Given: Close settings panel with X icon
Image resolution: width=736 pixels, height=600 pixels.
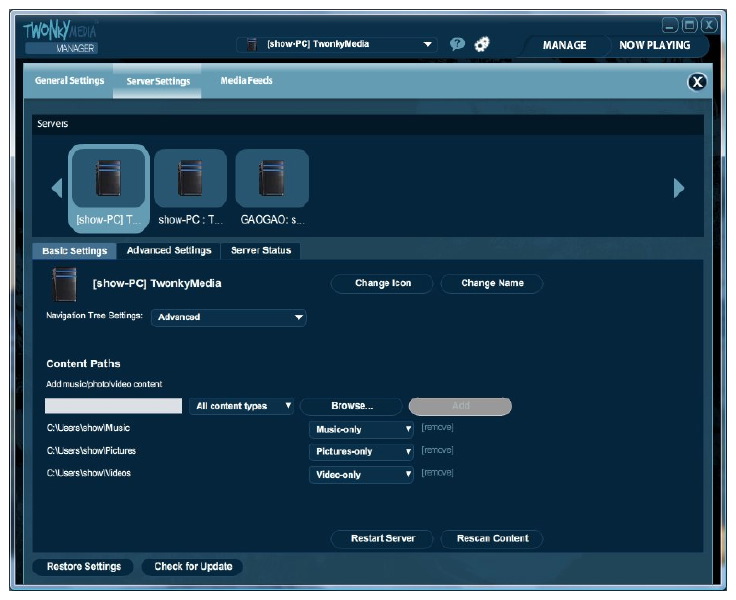Looking at the screenshot, I should tap(697, 82).
